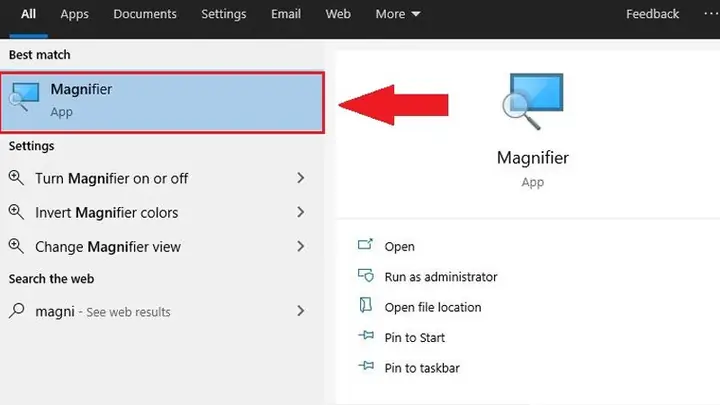
Task: Click the search icon beside magni web result
Action: point(17,310)
